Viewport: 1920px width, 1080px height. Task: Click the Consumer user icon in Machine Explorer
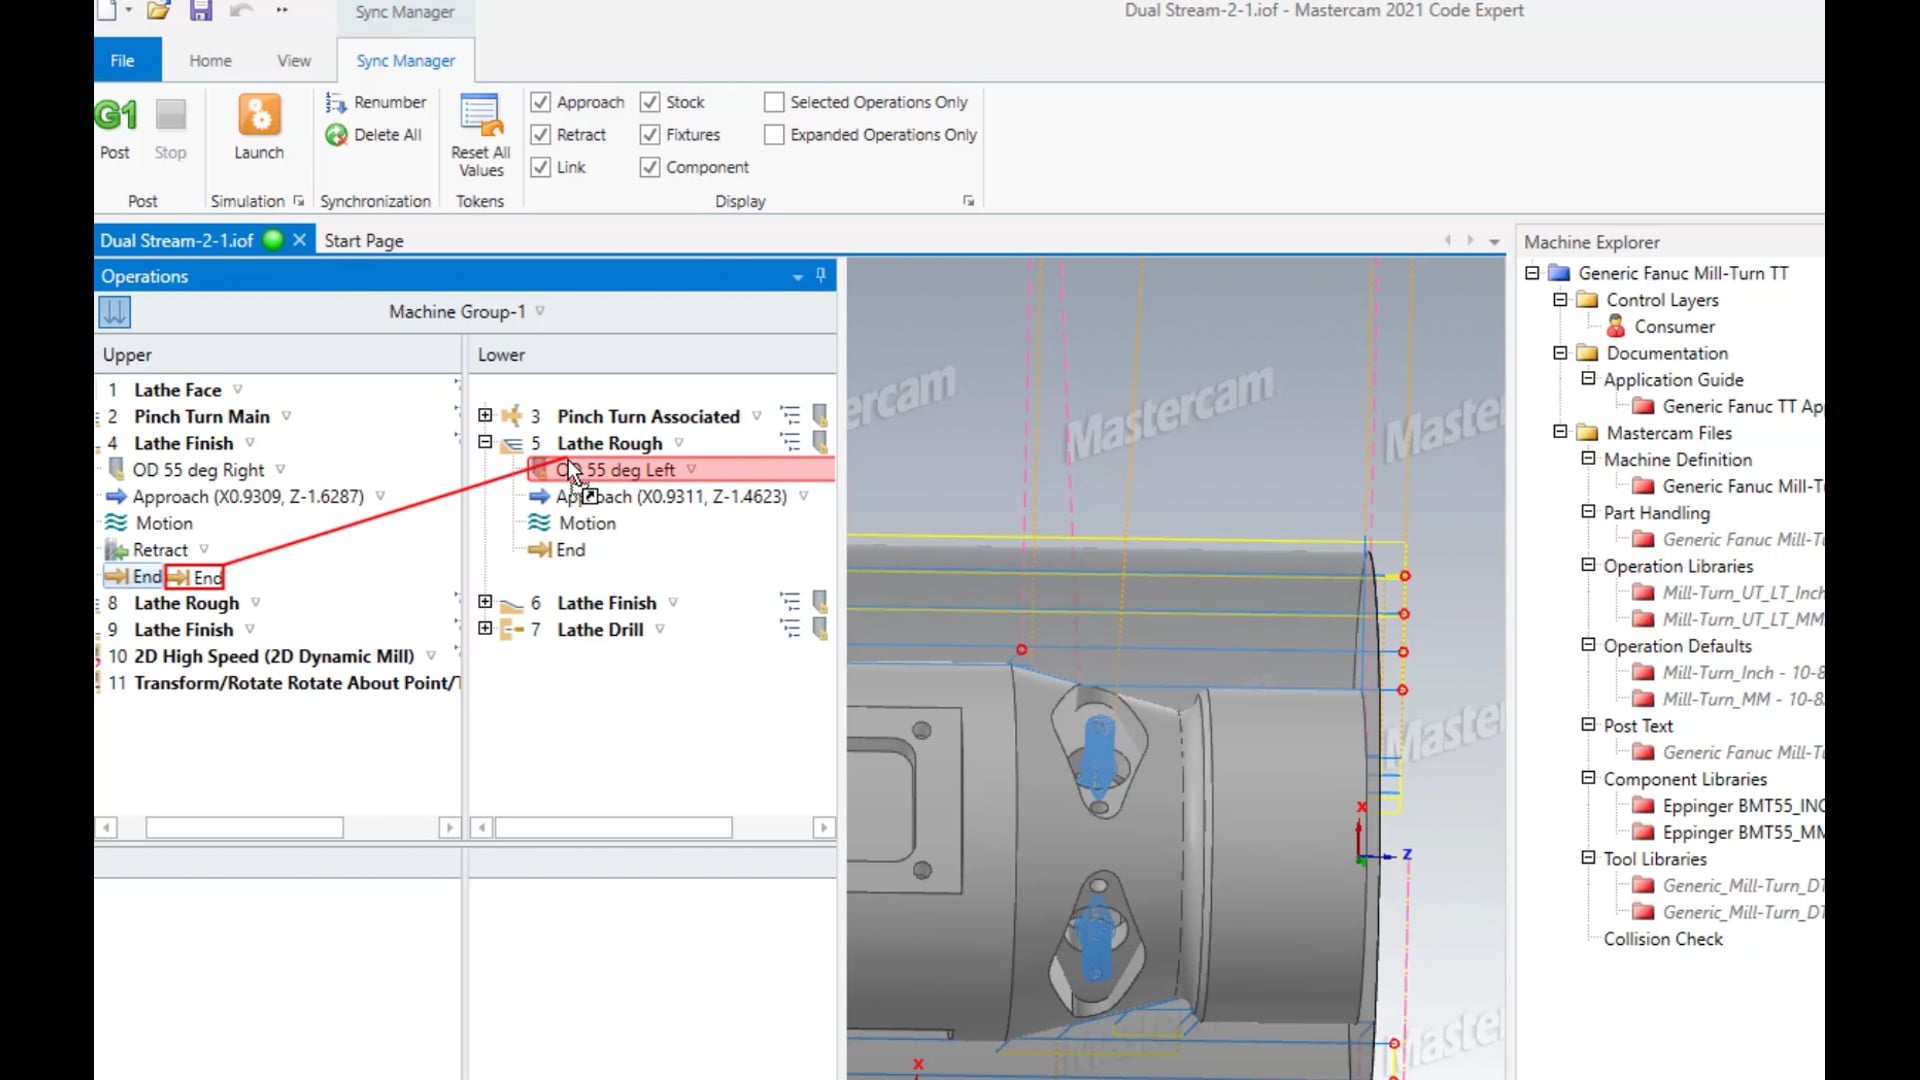coord(1615,326)
